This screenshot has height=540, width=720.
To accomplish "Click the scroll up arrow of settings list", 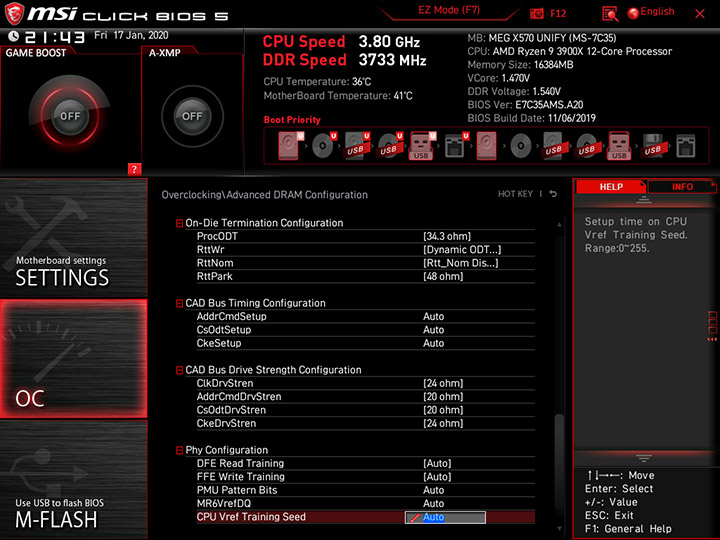I will click(x=559, y=225).
